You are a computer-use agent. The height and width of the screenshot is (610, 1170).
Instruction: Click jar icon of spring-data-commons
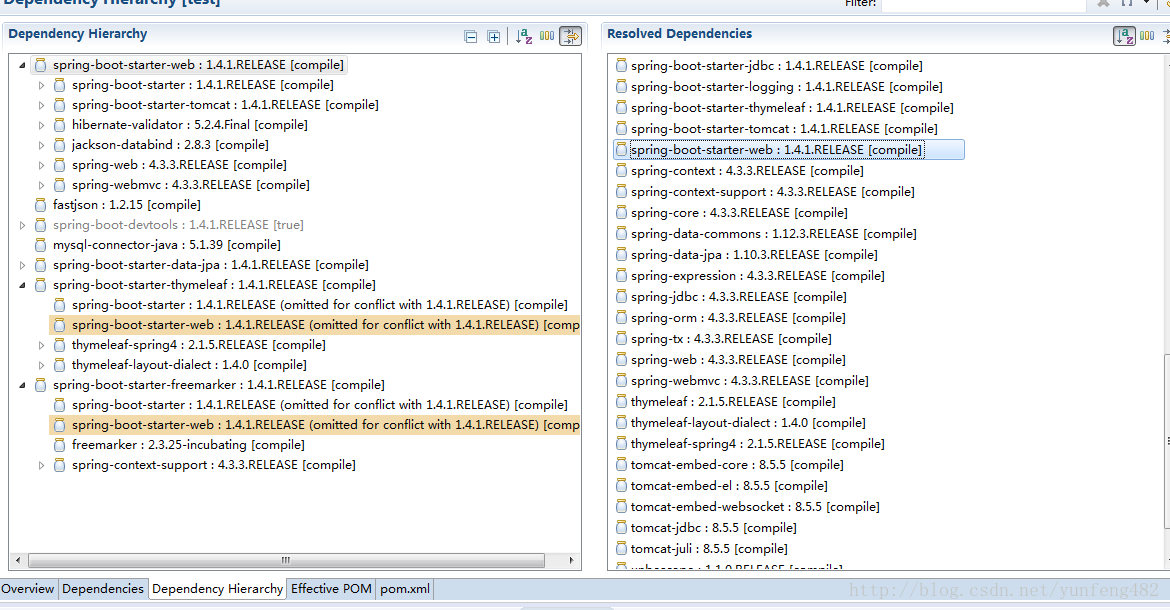621,233
